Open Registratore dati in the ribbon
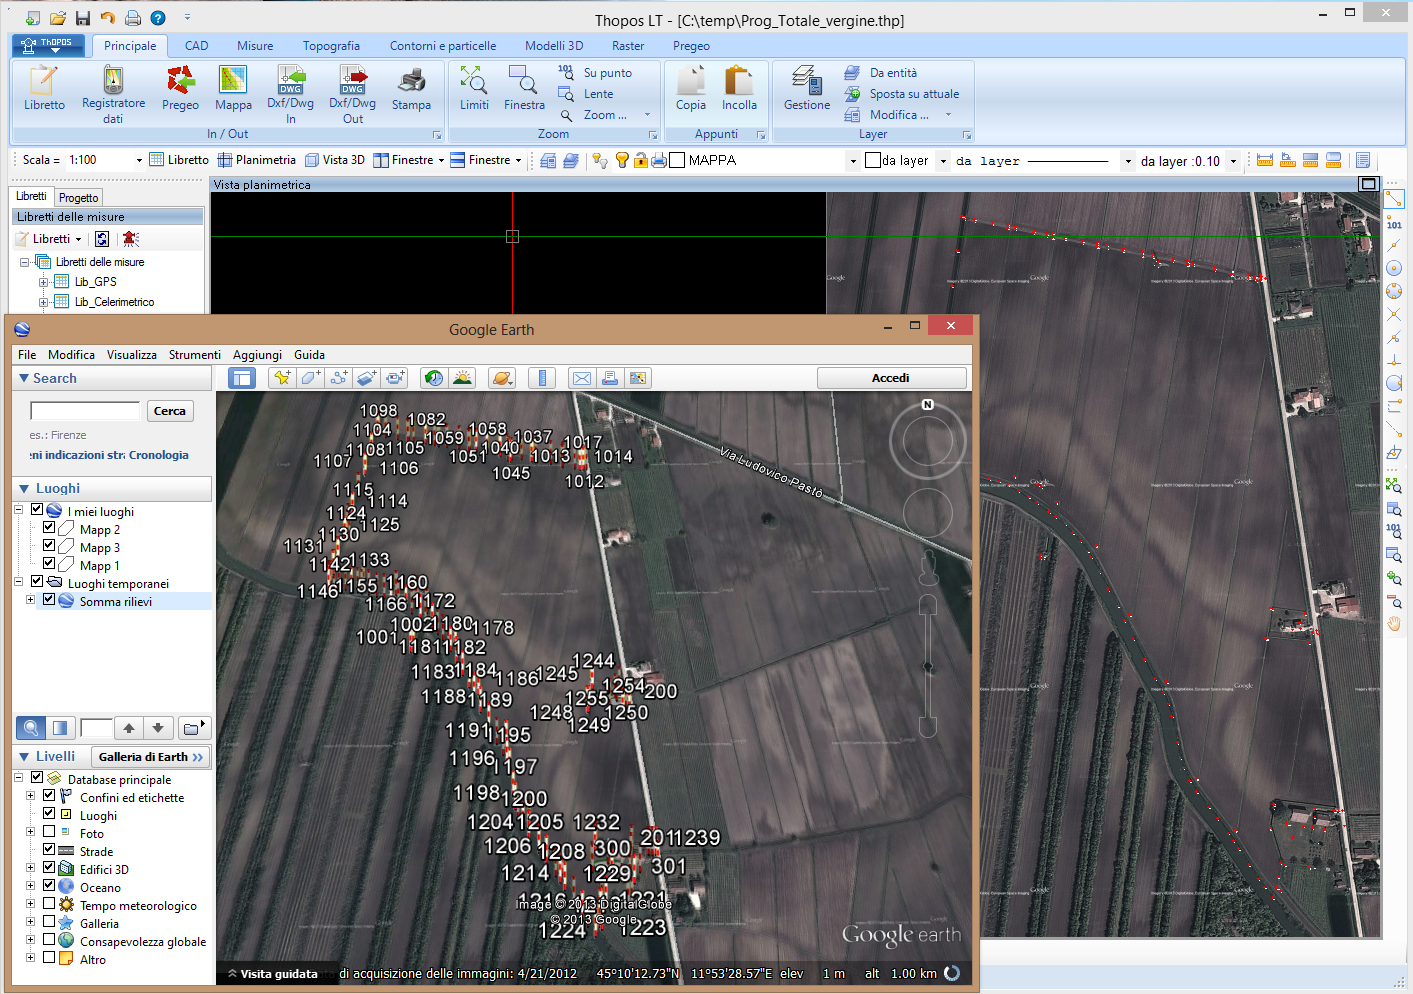 point(113,94)
